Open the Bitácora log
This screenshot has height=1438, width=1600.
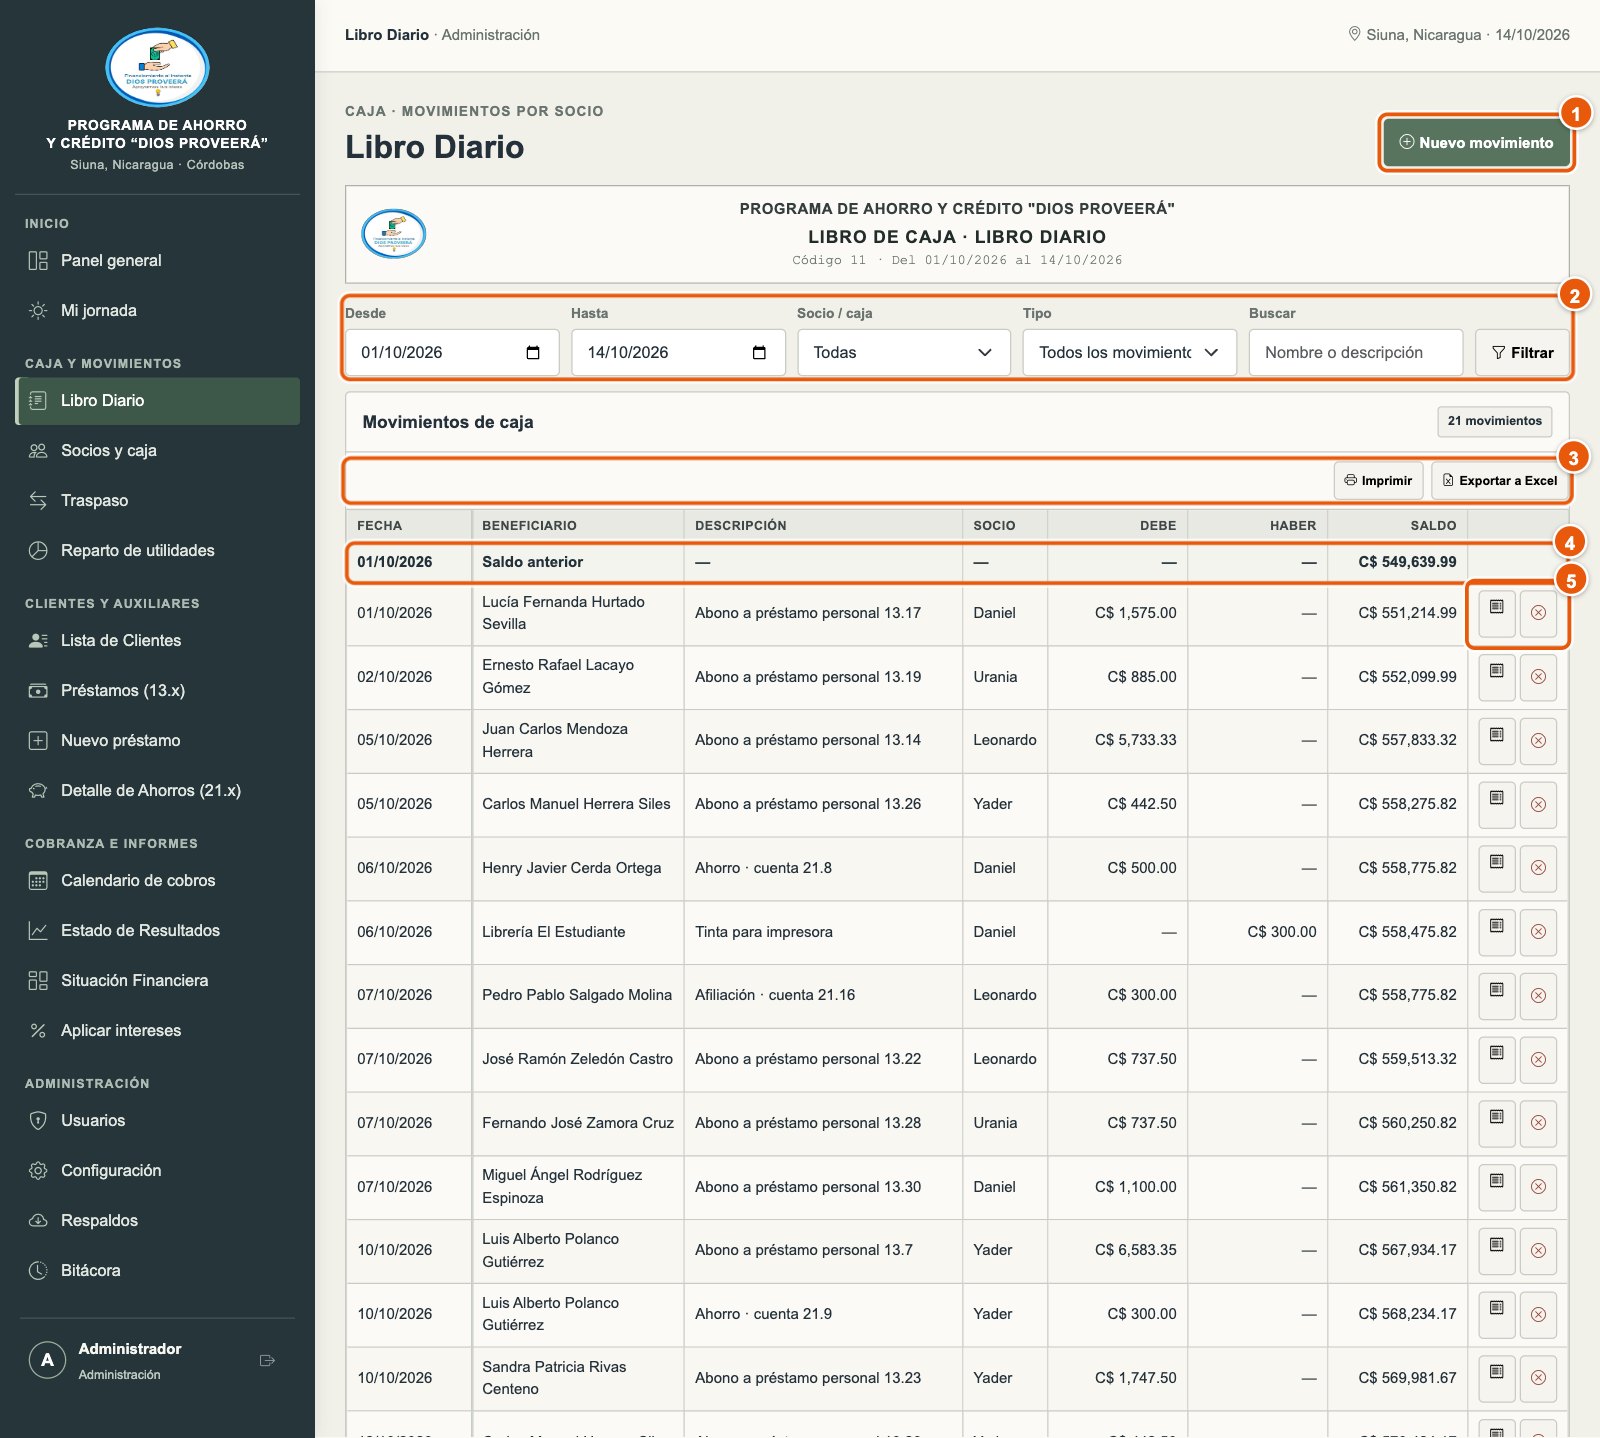click(157, 1271)
